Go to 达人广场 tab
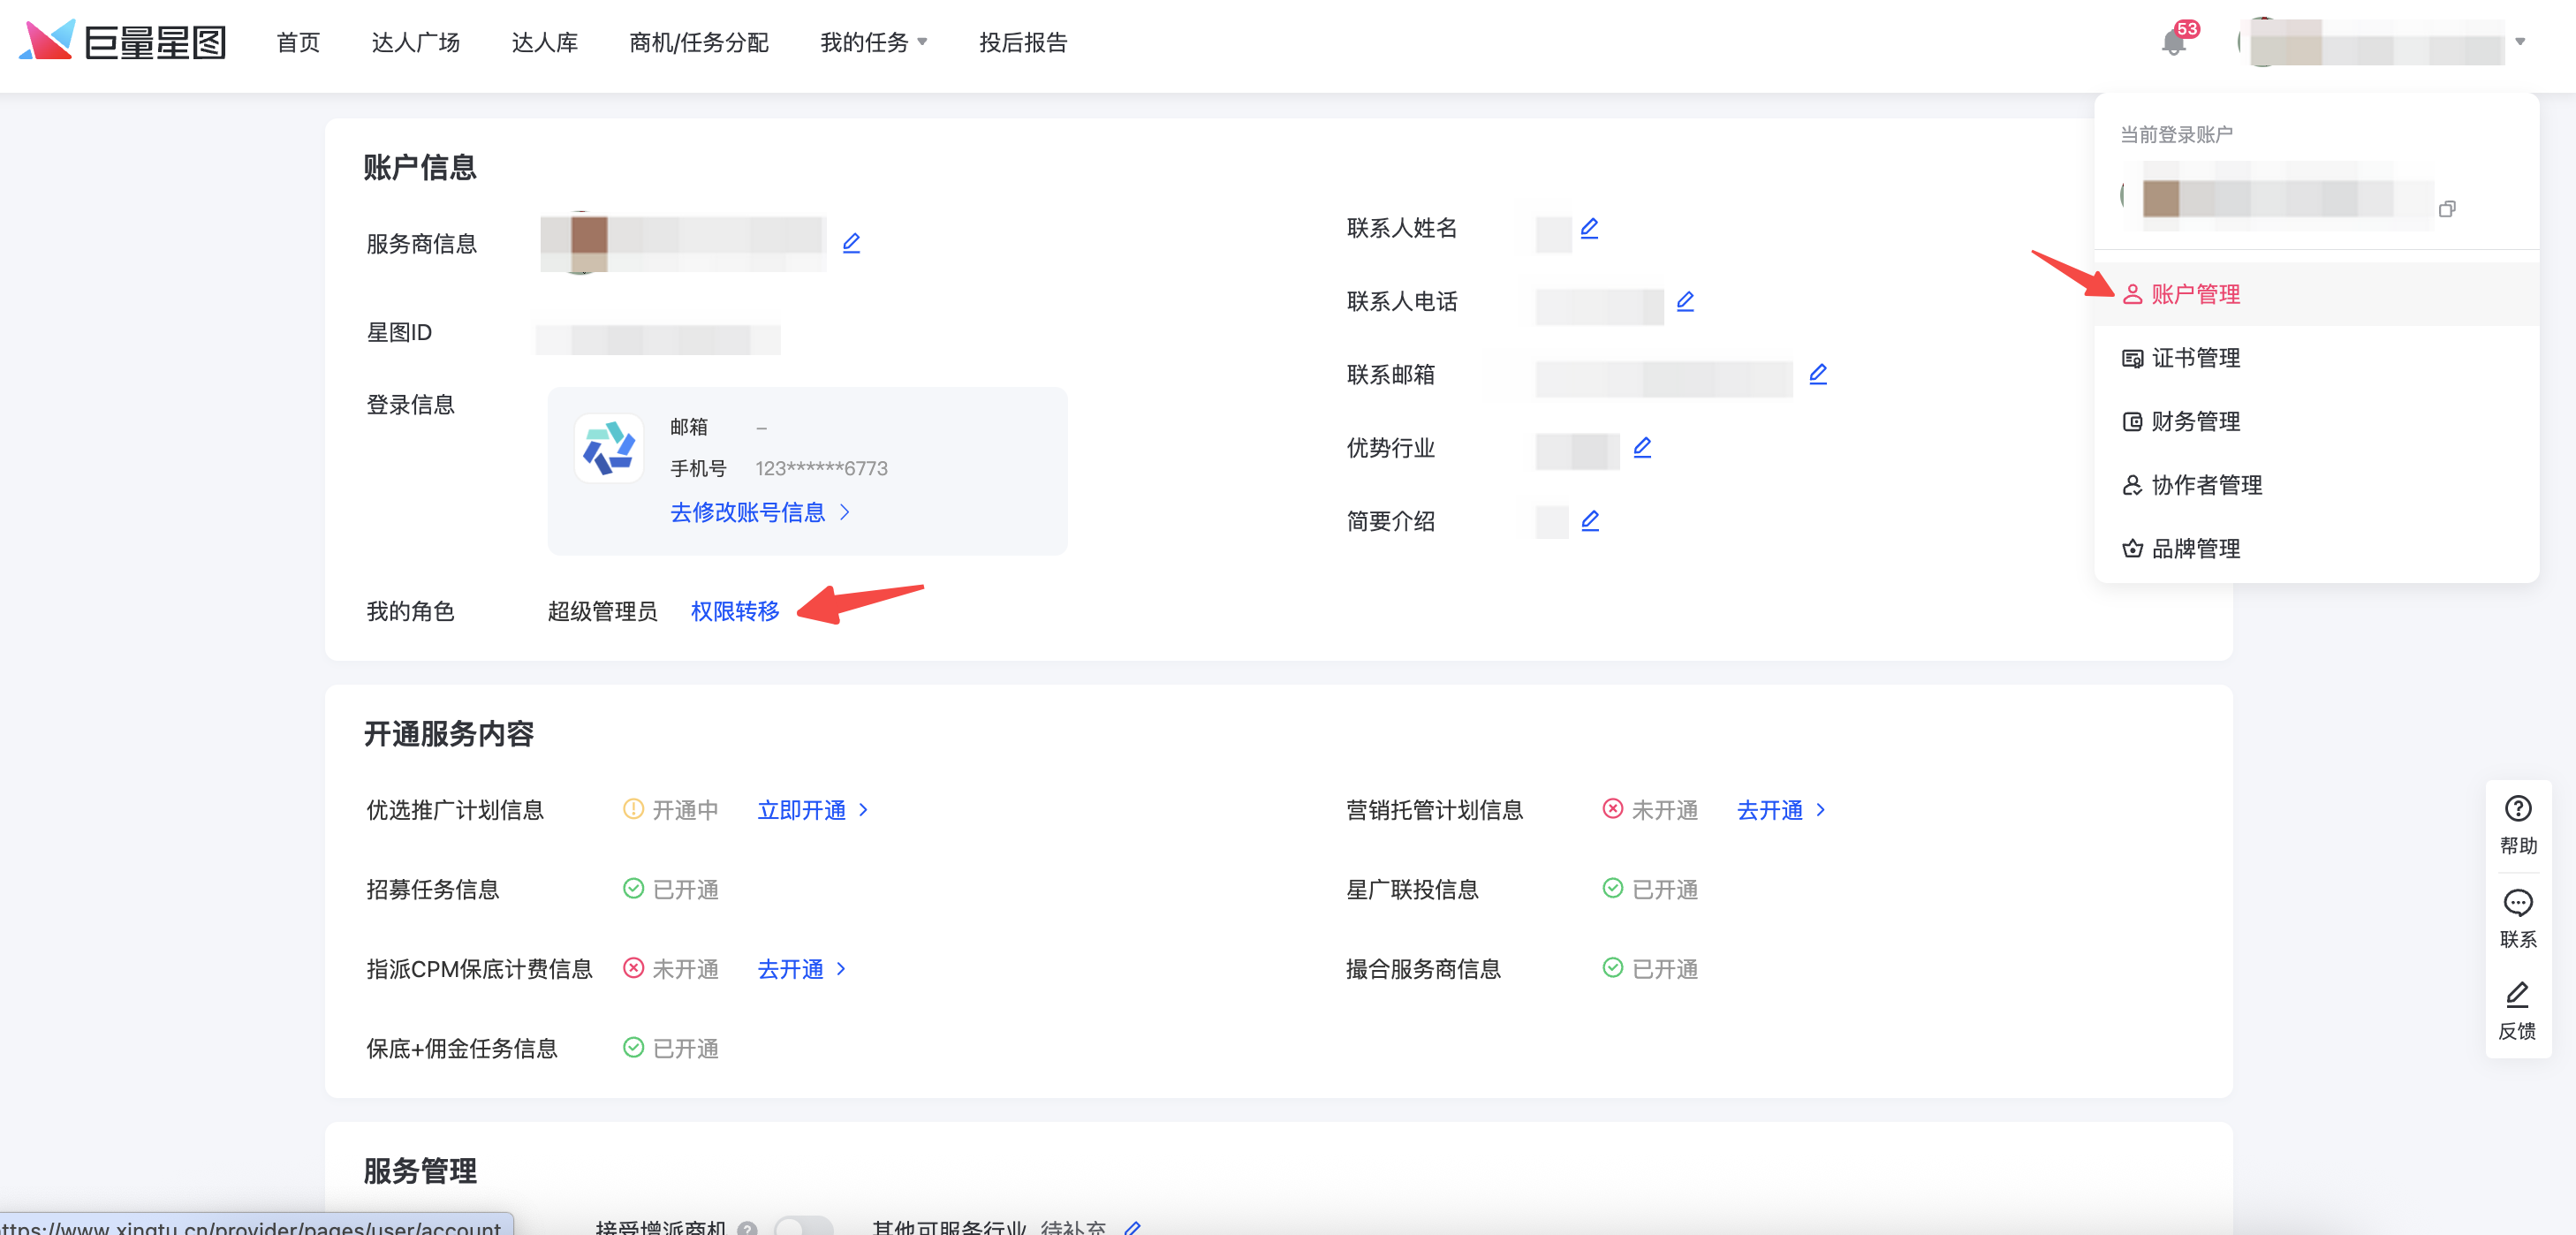The height and width of the screenshot is (1235, 2576). tap(415, 42)
